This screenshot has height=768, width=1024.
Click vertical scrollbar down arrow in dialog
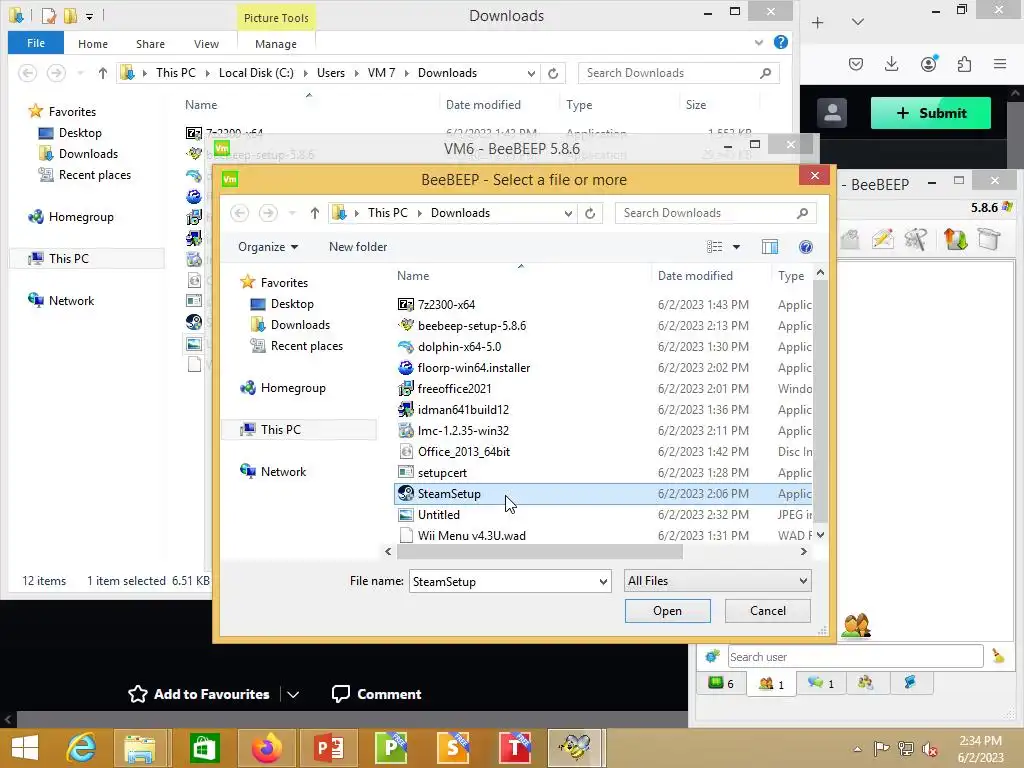point(821,535)
